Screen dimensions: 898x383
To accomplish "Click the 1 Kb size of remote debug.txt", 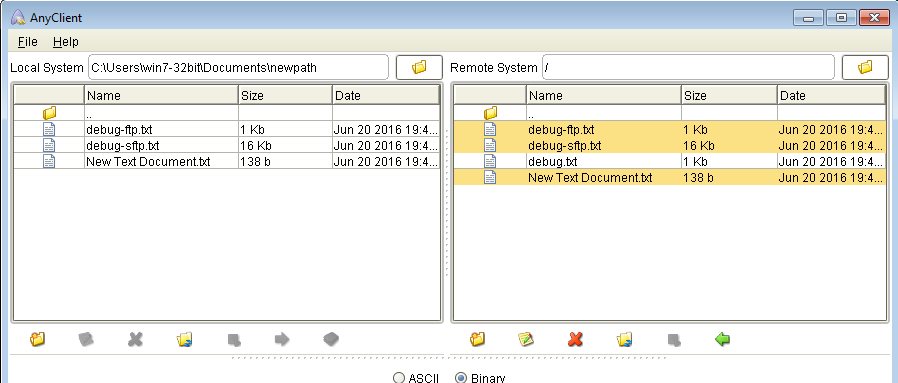I will 695,161.
